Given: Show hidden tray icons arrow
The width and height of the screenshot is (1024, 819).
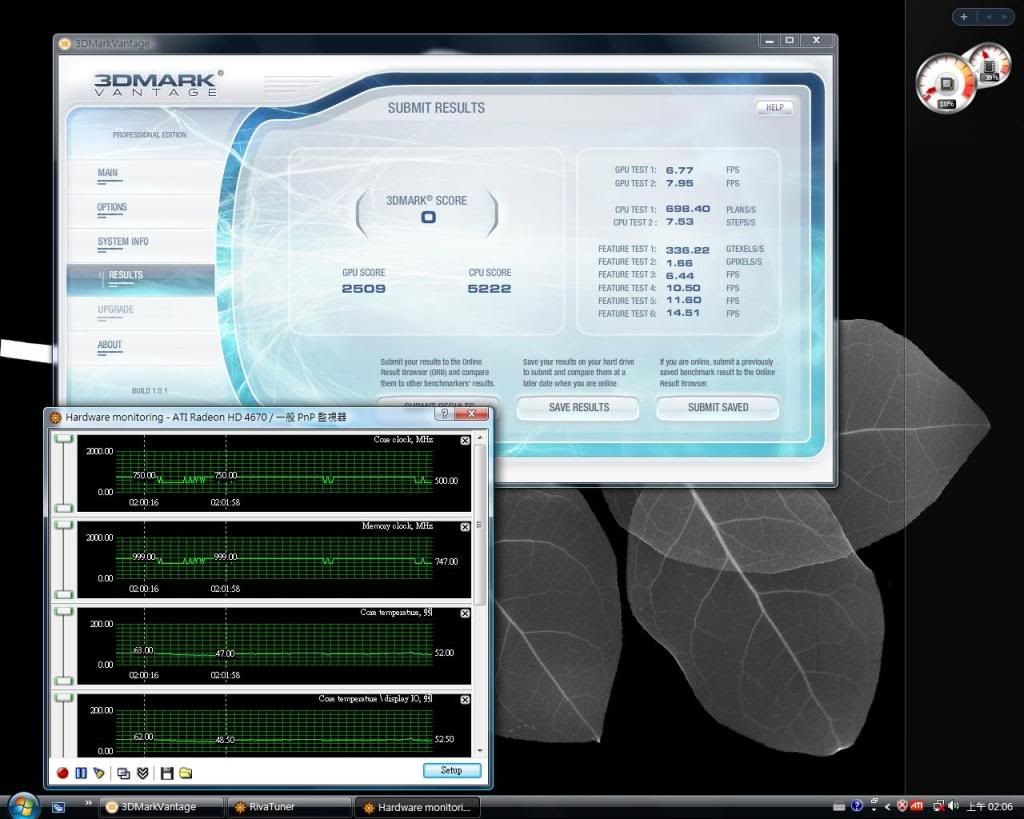Looking at the screenshot, I should [888, 807].
